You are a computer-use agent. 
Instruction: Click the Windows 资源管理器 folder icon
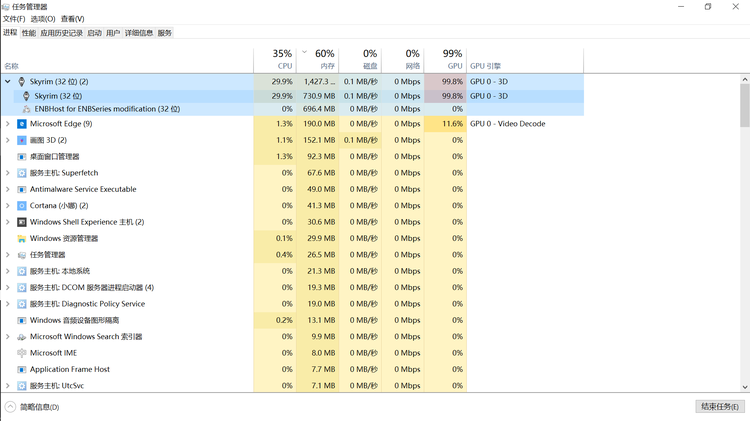tap(22, 238)
